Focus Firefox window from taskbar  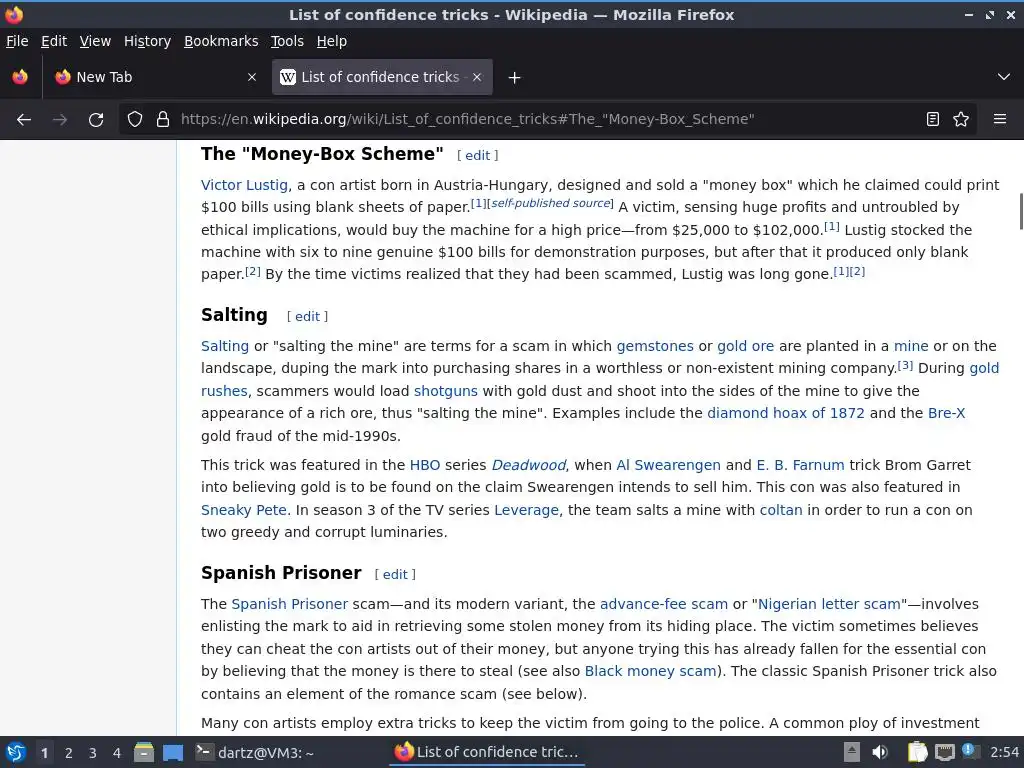(x=487, y=752)
